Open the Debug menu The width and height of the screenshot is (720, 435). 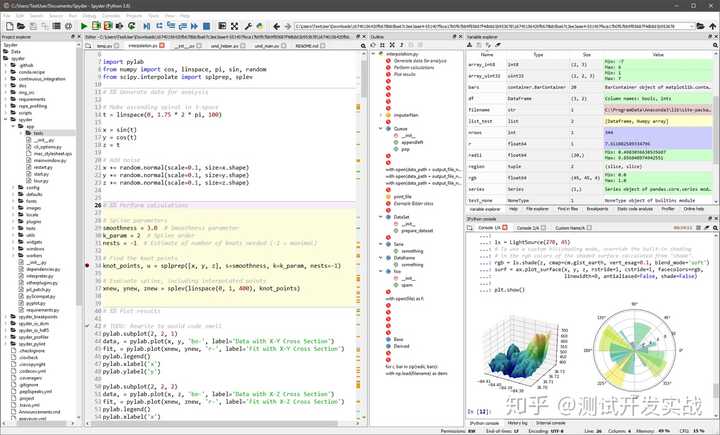[x=89, y=16]
